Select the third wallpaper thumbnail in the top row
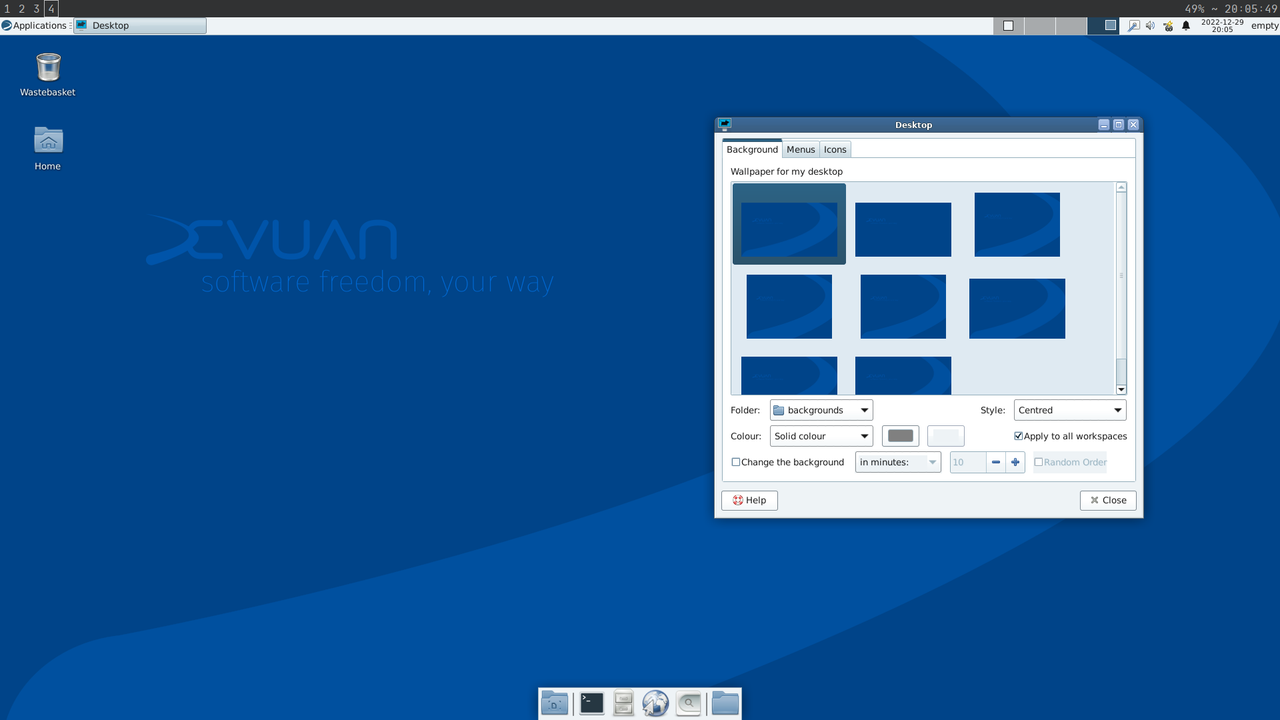 [1017, 225]
